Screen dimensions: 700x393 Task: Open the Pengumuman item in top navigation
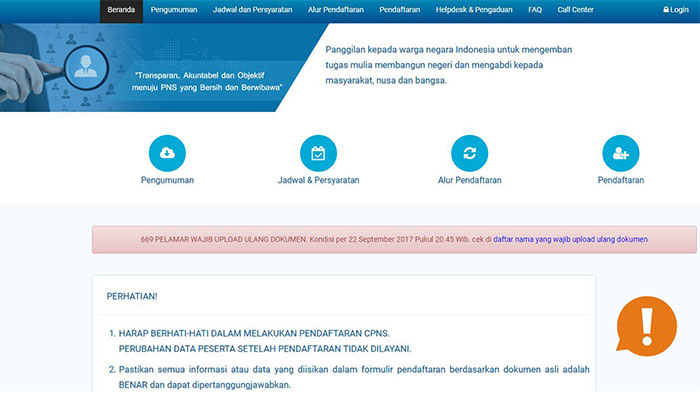(174, 10)
